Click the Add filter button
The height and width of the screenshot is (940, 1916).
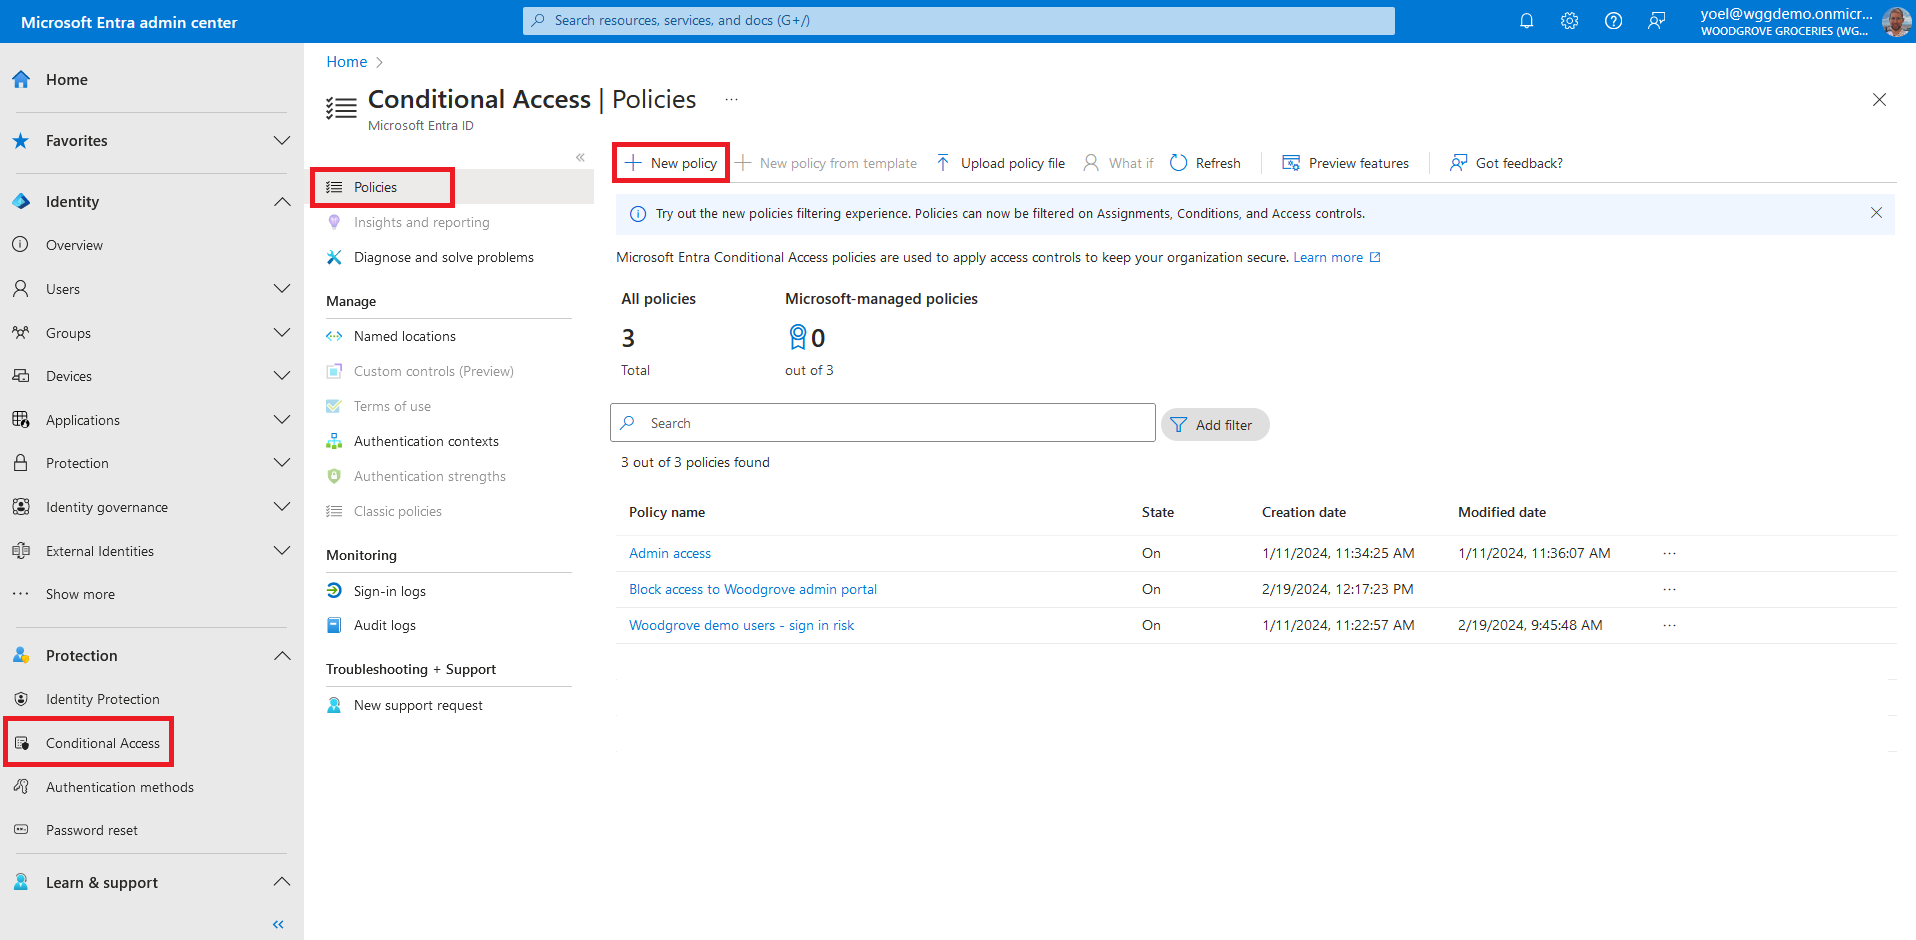click(1214, 425)
